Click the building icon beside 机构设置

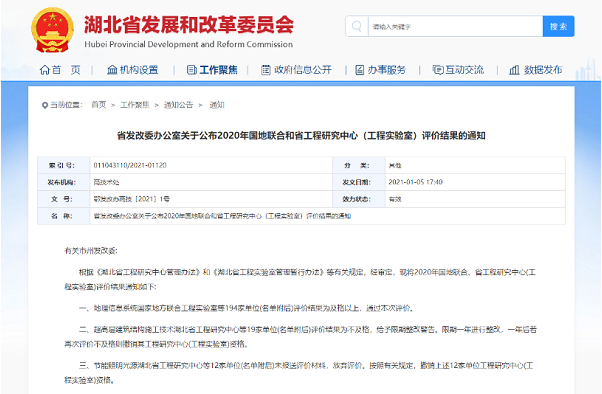pos(112,70)
